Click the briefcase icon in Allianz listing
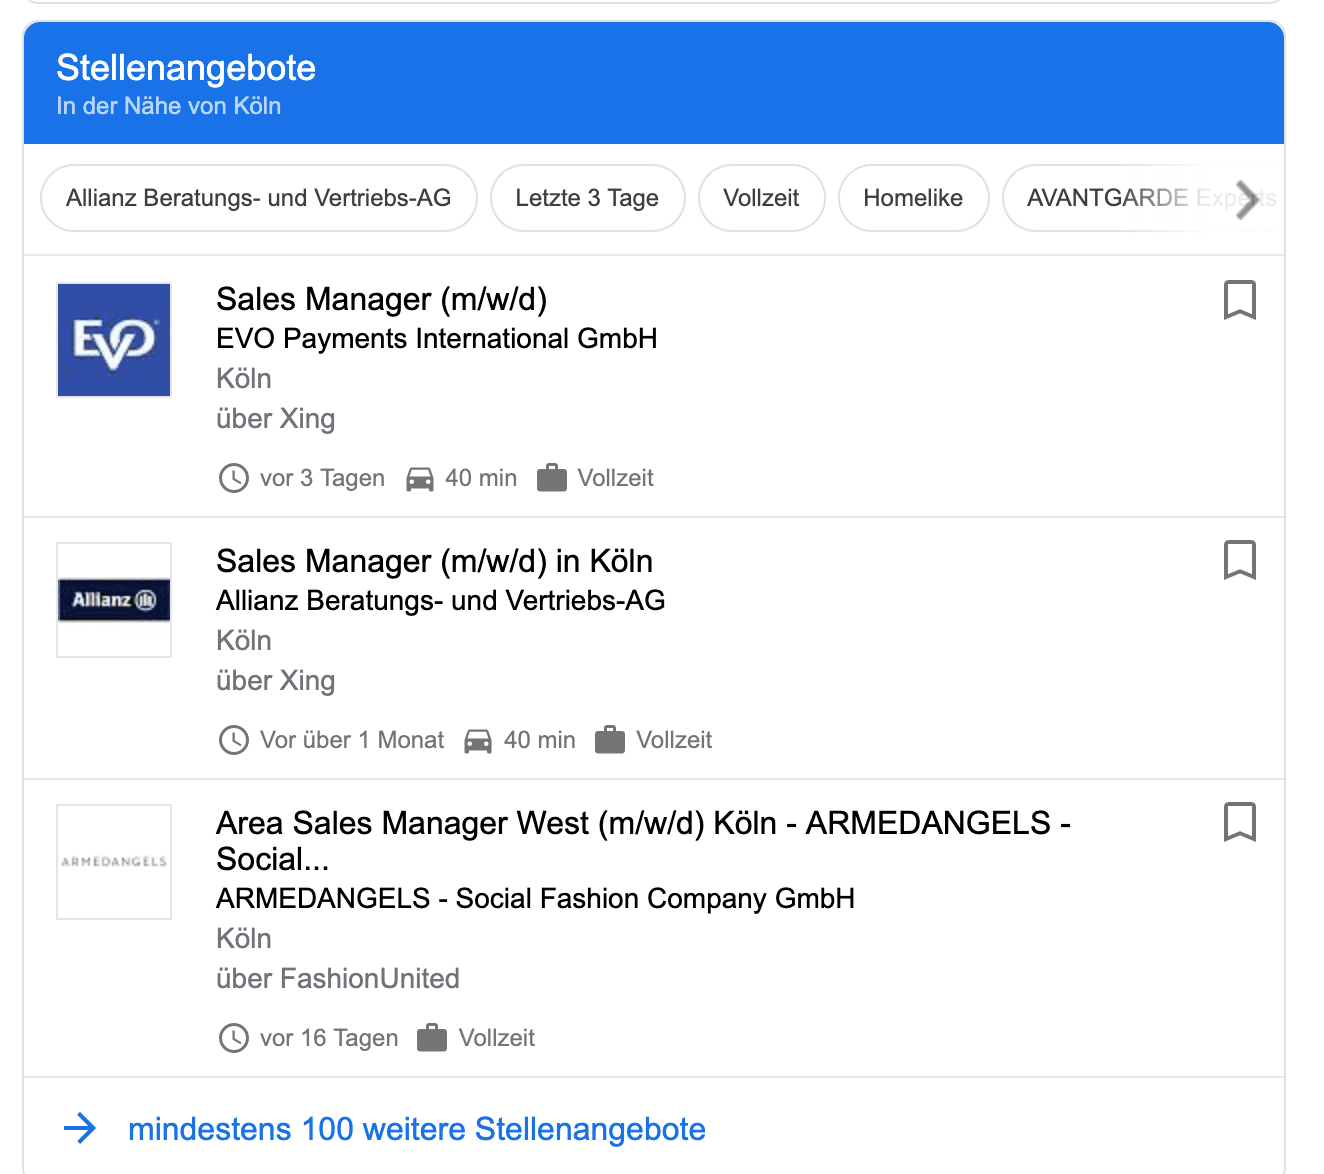1324x1174 pixels. (610, 740)
